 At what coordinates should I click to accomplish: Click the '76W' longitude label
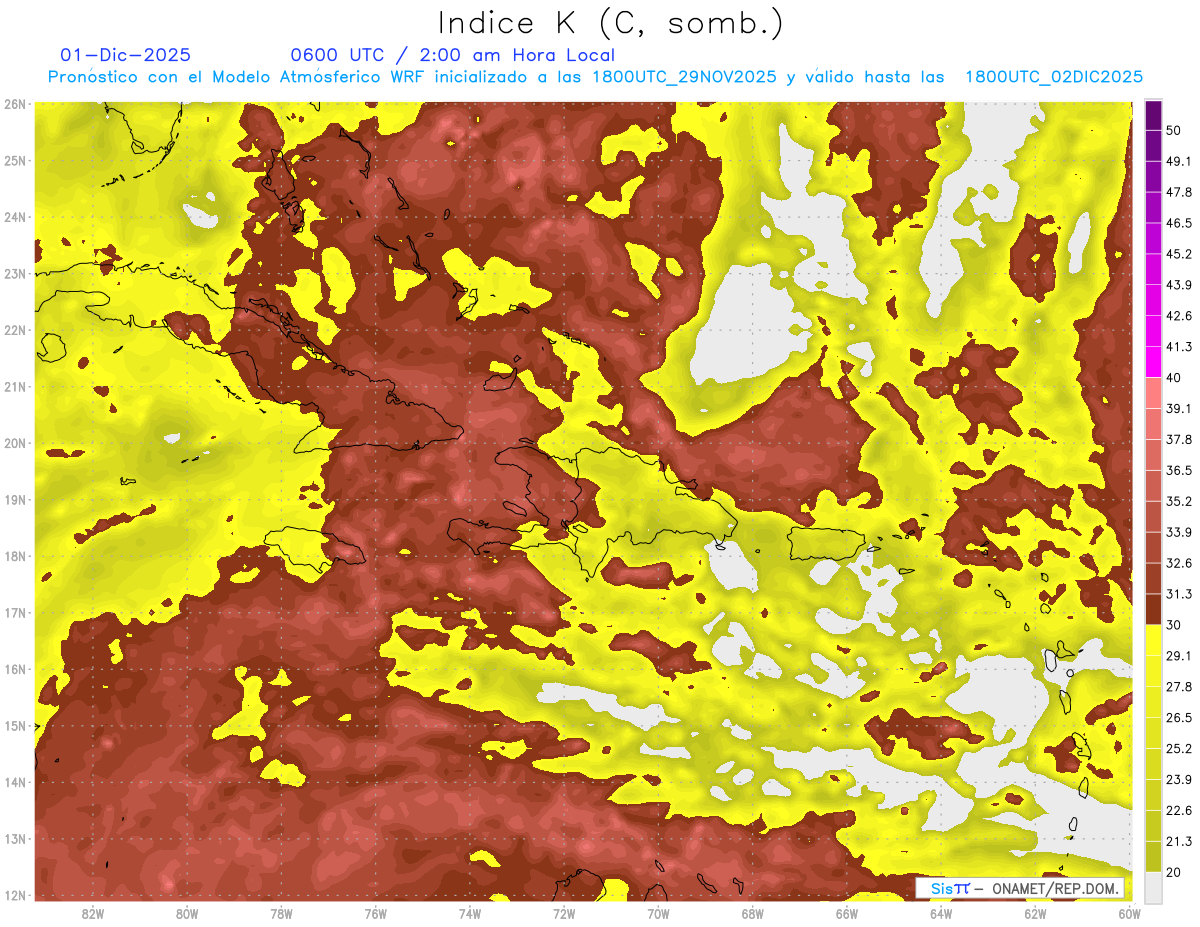click(x=376, y=914)
